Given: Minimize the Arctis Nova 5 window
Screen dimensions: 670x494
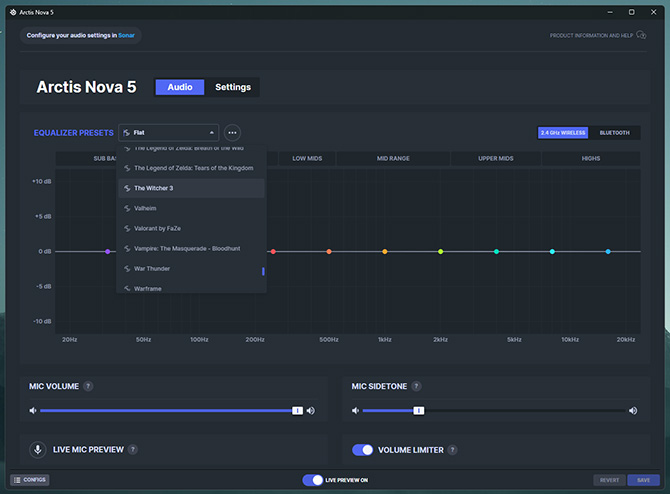Looking at the screenshot, I should 610,12.
